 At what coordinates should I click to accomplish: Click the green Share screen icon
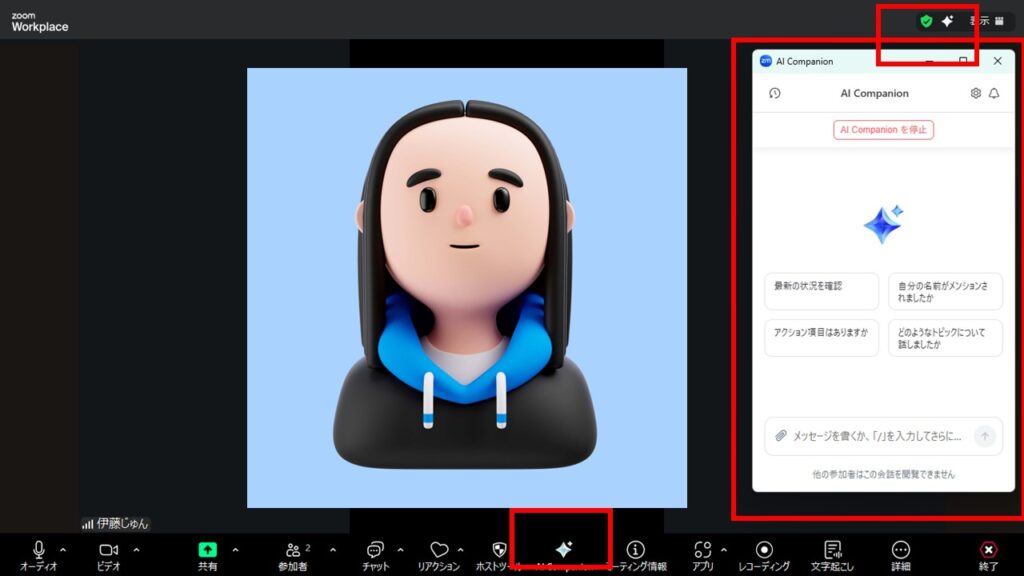(207, 549)
